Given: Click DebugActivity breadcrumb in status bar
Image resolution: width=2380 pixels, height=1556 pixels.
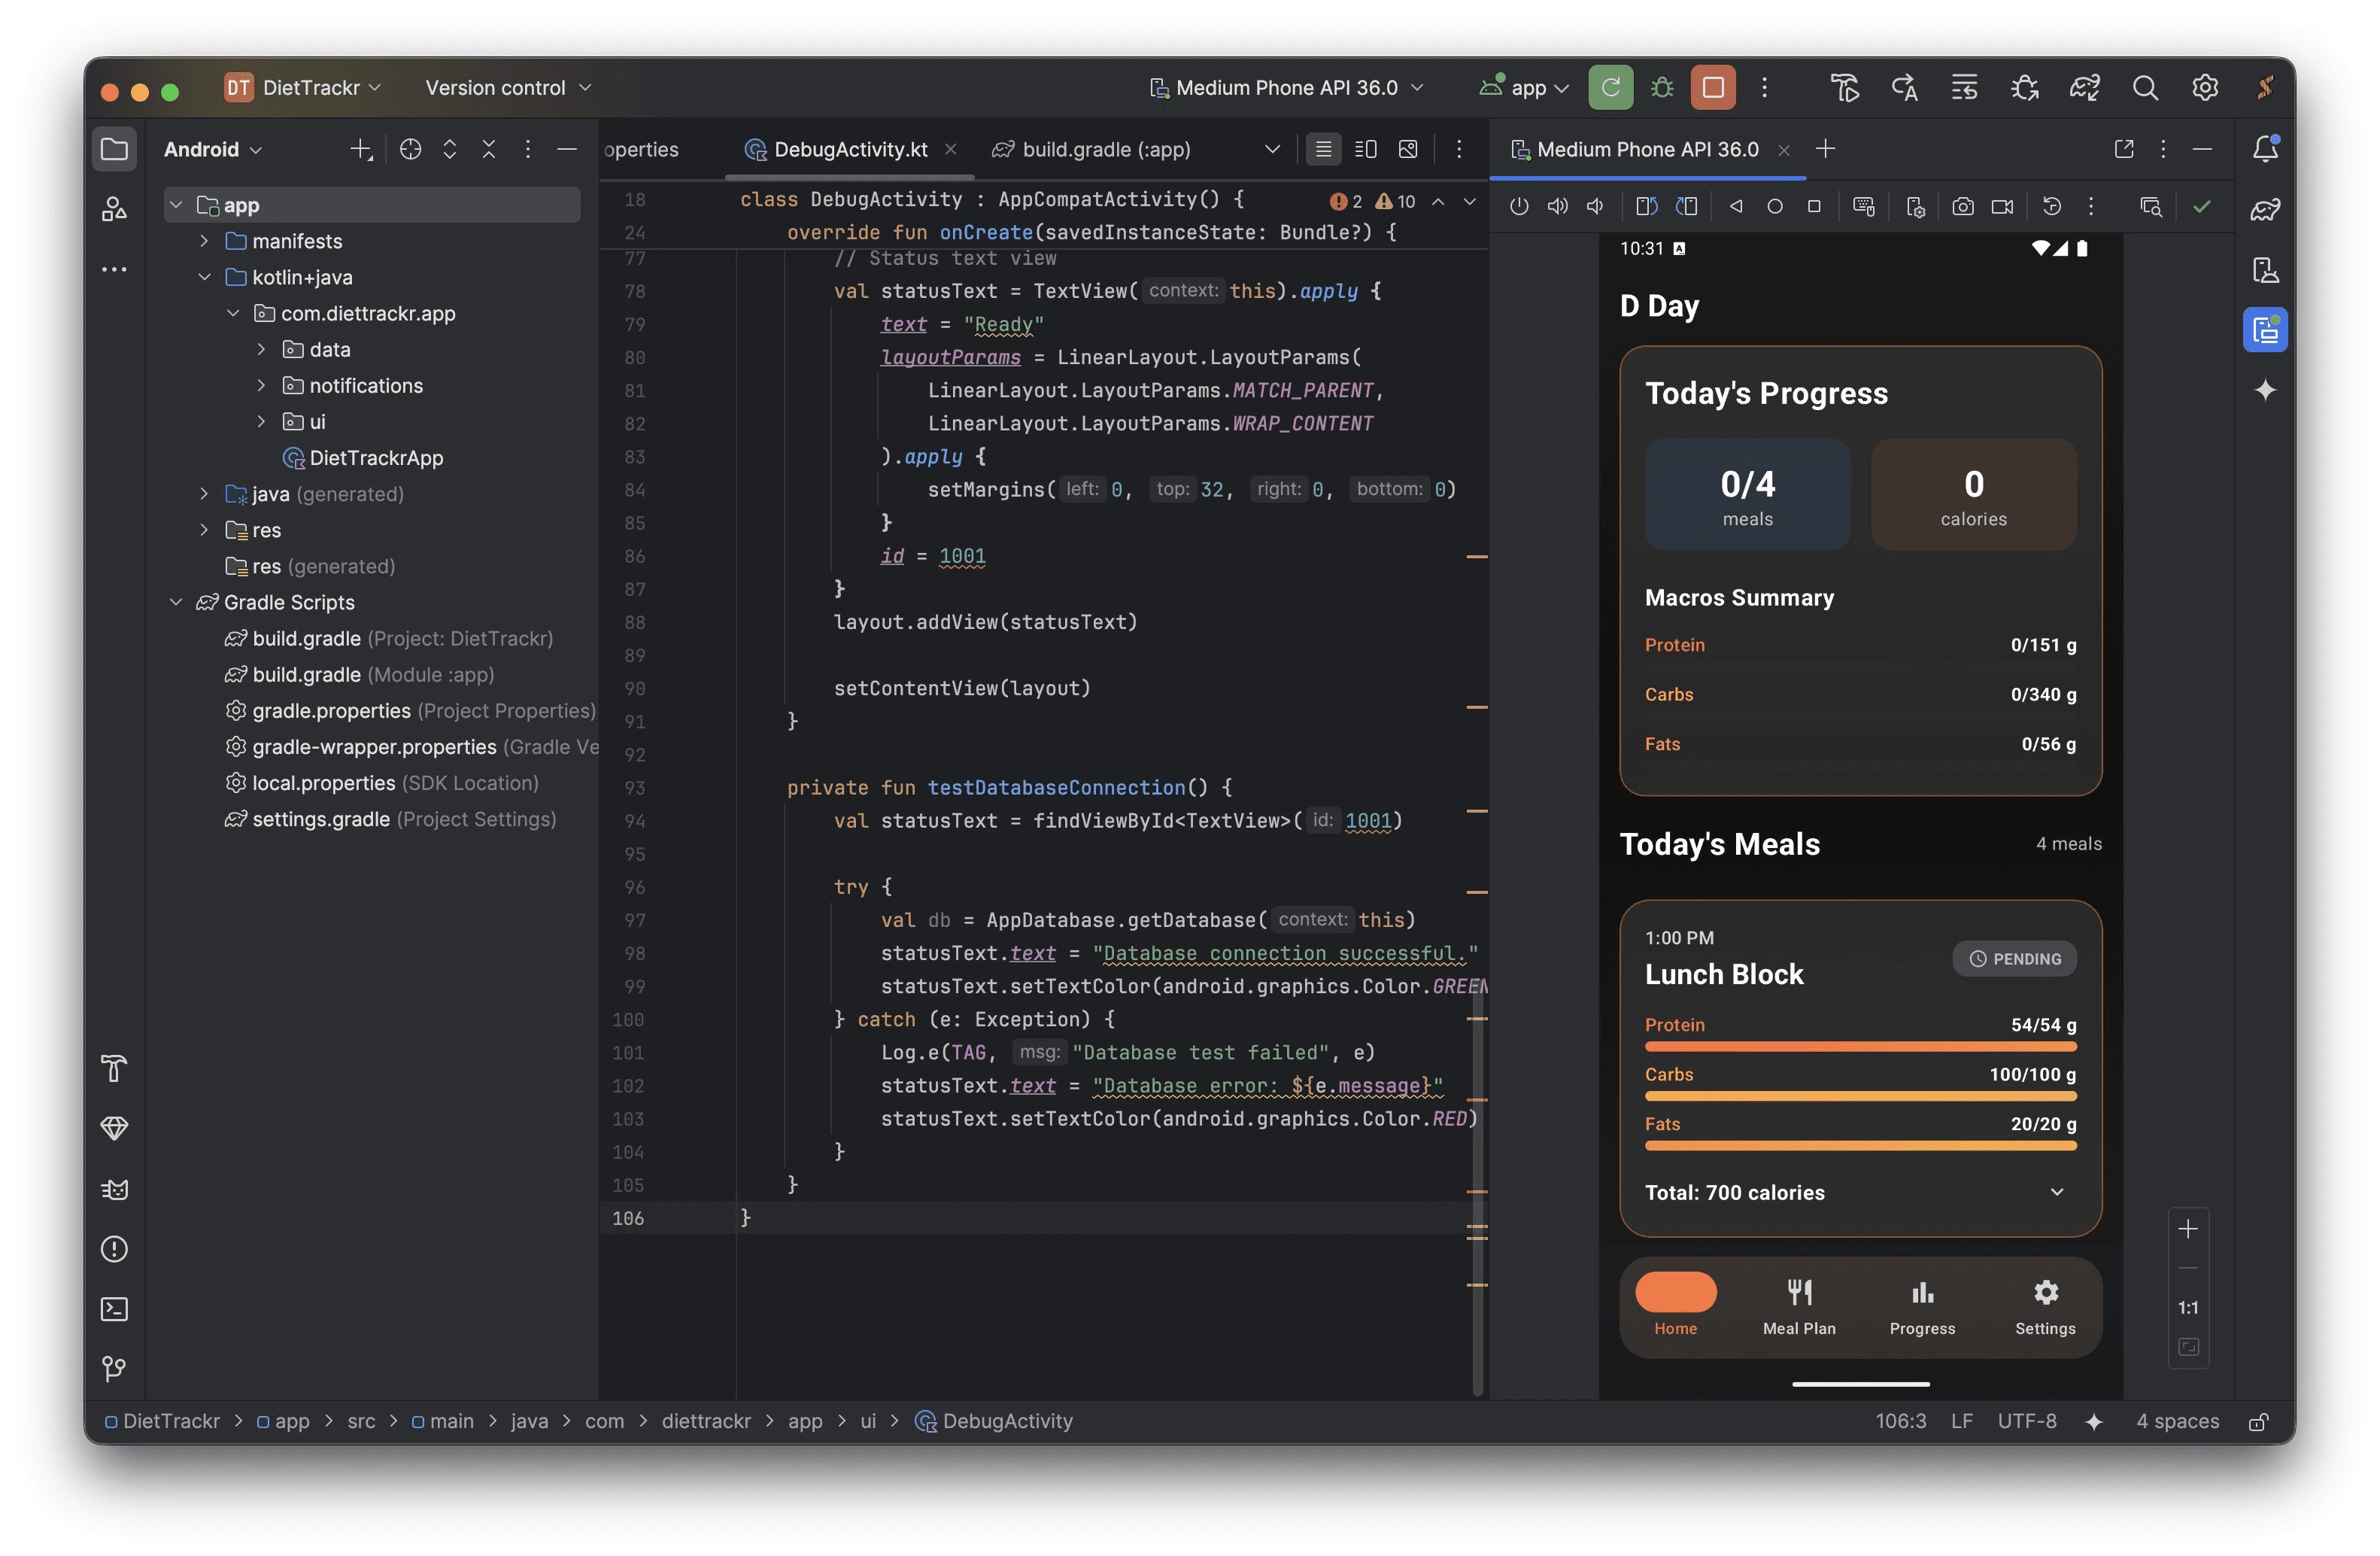Looking at the screenshot, I should [x=995, y=1421].
